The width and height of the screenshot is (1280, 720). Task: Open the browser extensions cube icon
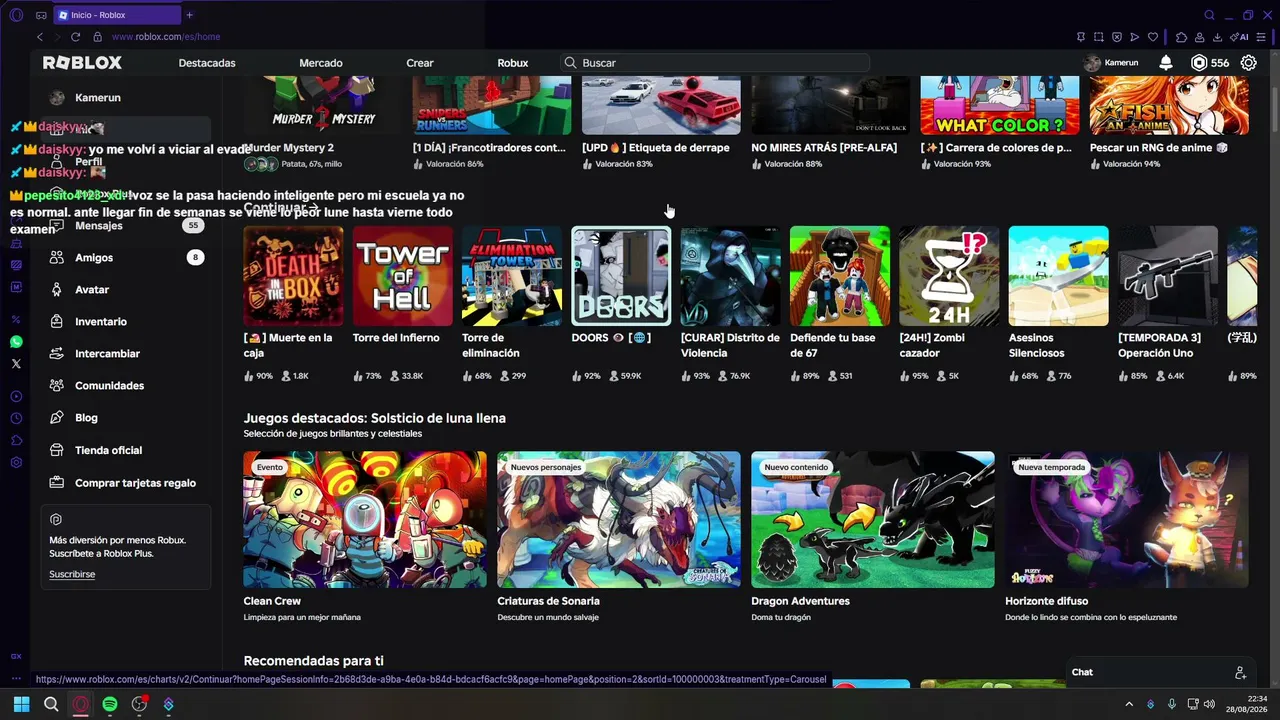(x=1181, y=37)
